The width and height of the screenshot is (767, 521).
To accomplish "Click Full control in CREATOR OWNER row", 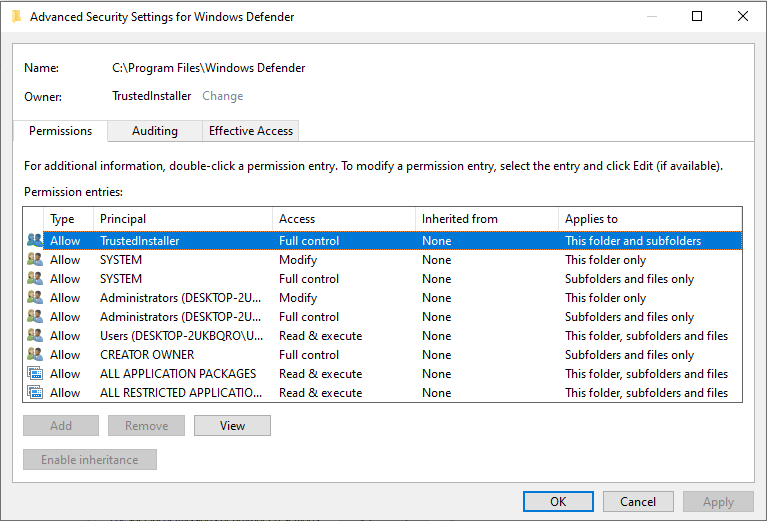I will tap(309, 355).
